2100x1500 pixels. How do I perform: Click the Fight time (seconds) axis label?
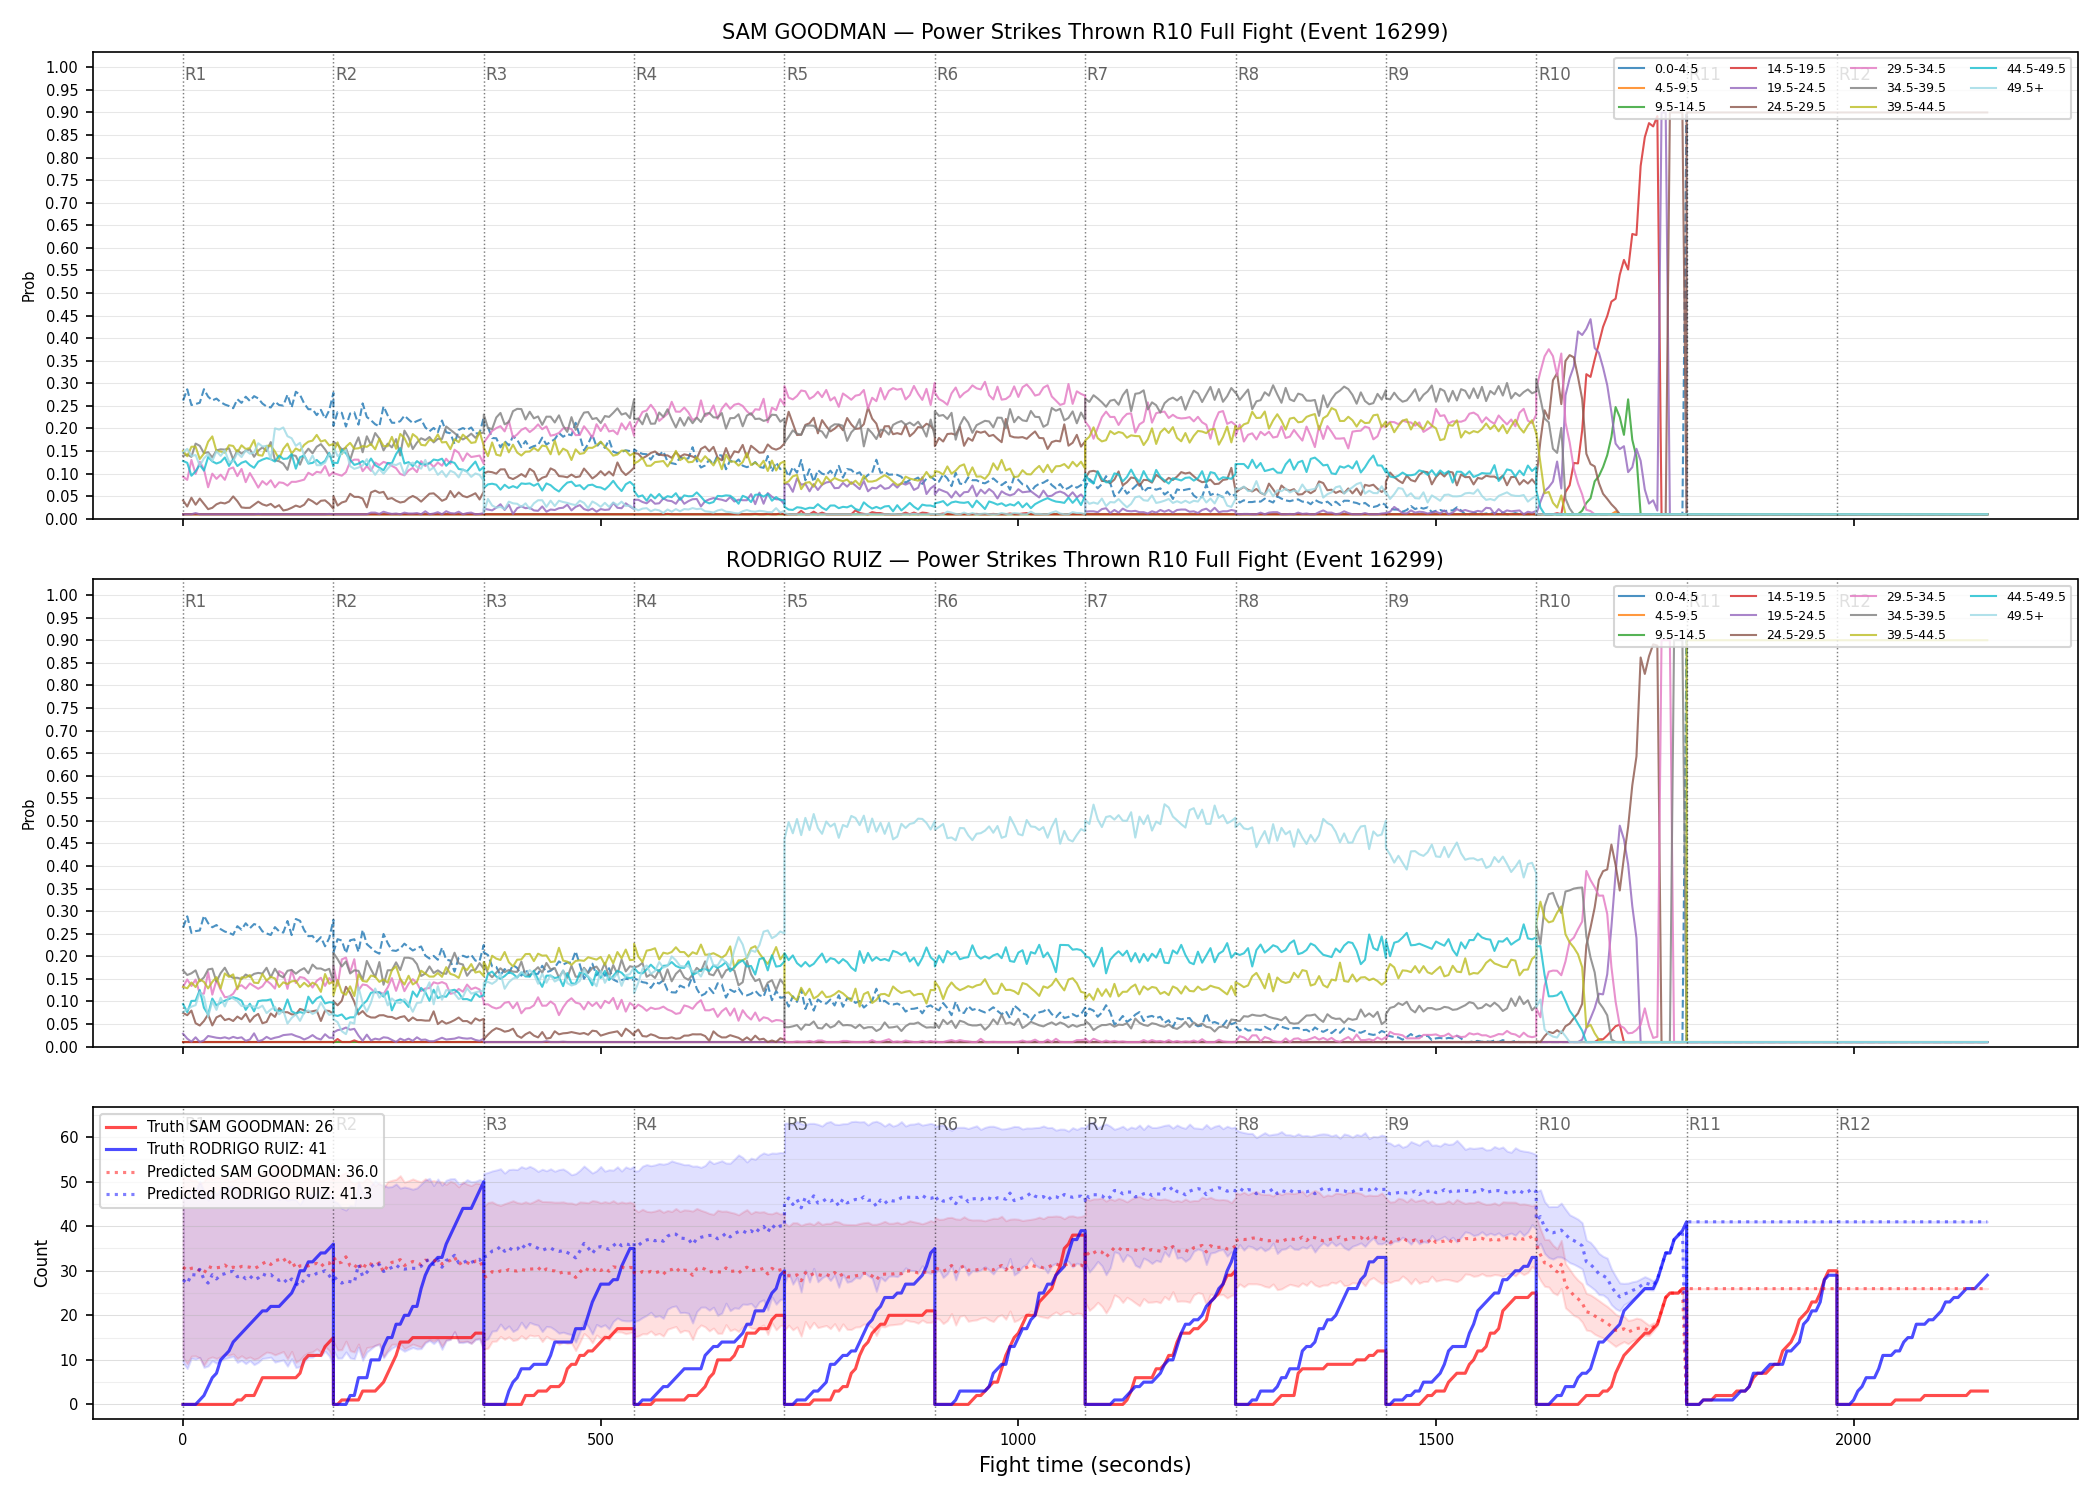click(1085, 1465)
